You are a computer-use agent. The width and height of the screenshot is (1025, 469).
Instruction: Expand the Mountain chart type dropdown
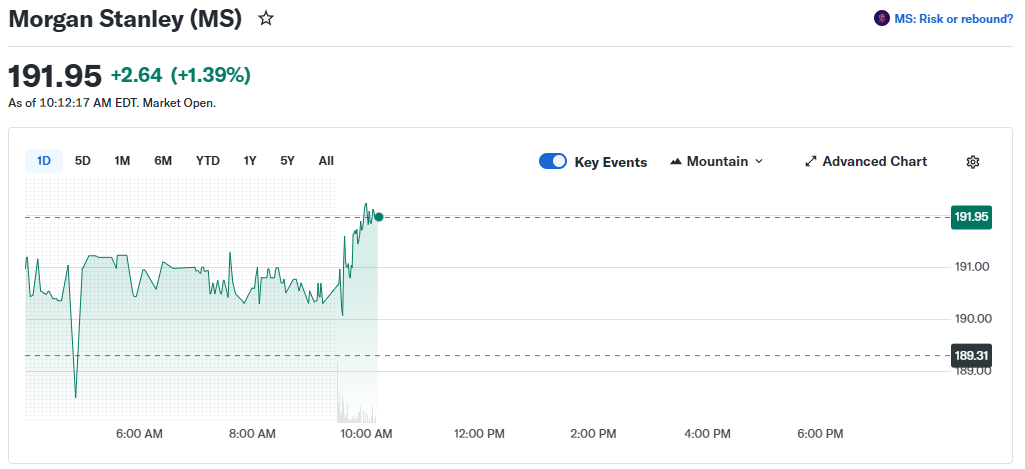click(x=716, y=162)
